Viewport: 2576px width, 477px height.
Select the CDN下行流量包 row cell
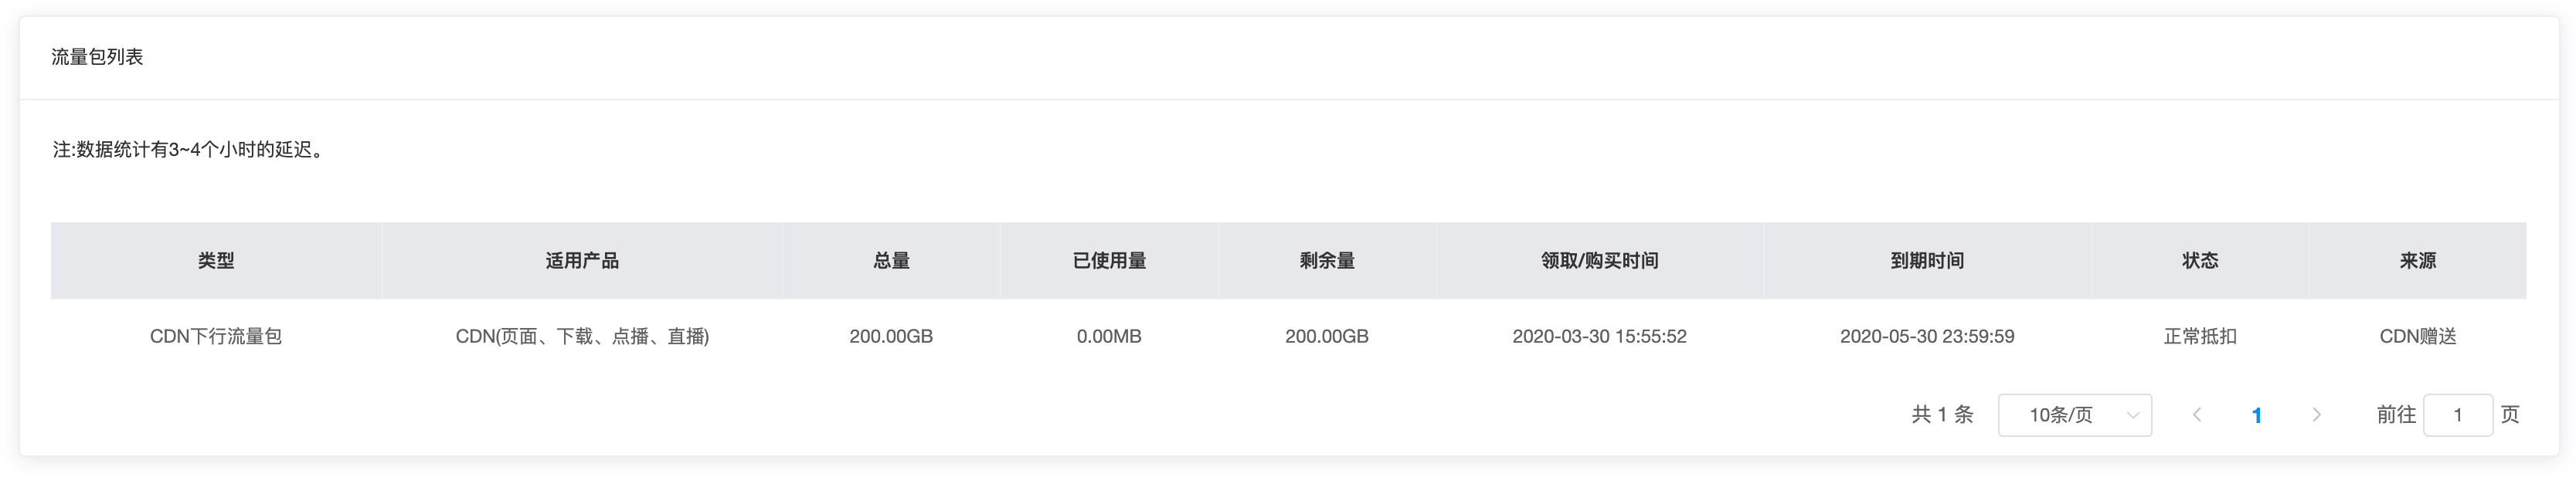click(216, 337)
